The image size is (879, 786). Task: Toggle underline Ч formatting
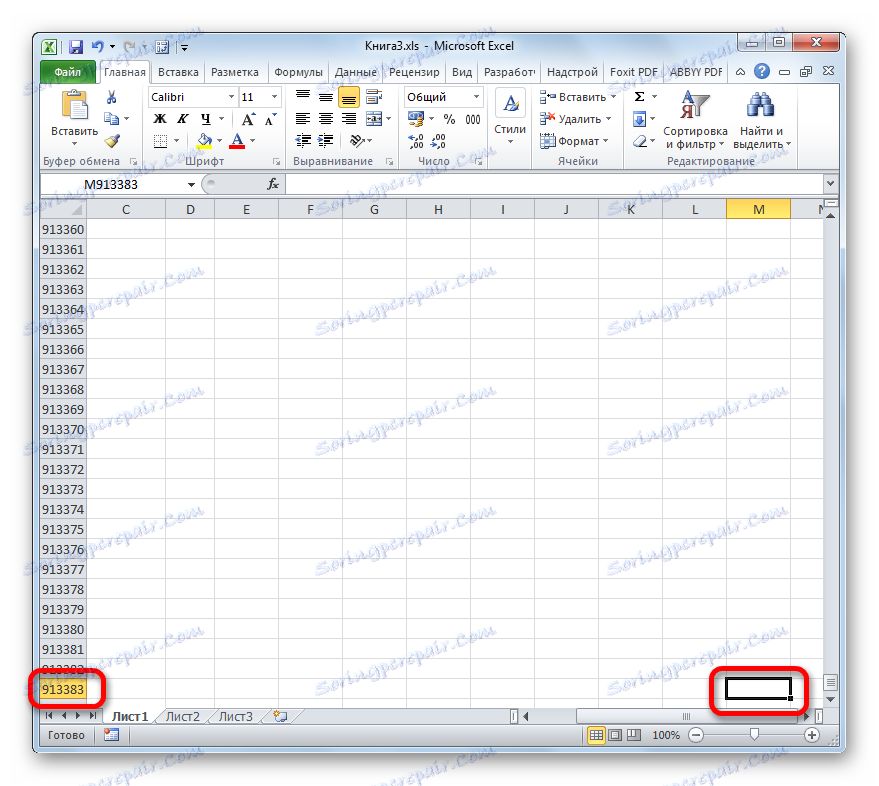point(205,119)
